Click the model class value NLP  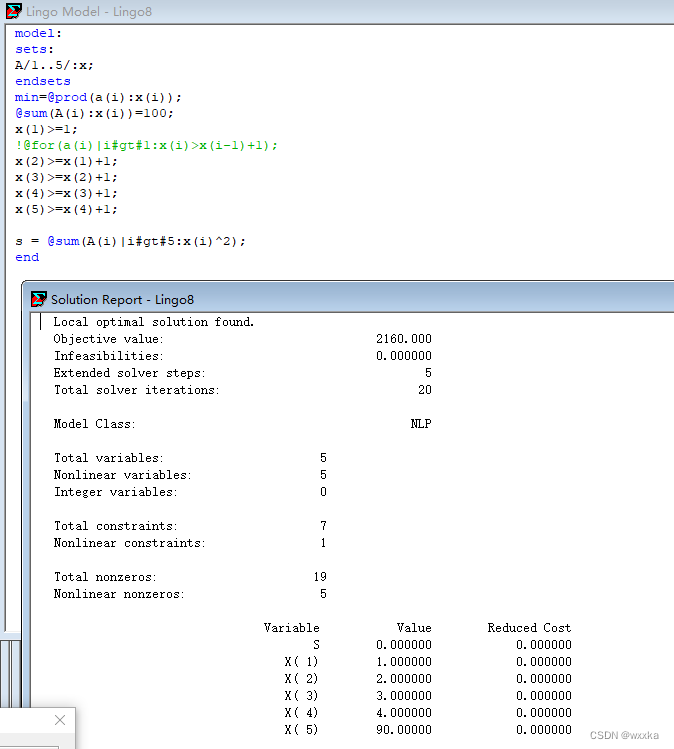click(x=421, y=424)
